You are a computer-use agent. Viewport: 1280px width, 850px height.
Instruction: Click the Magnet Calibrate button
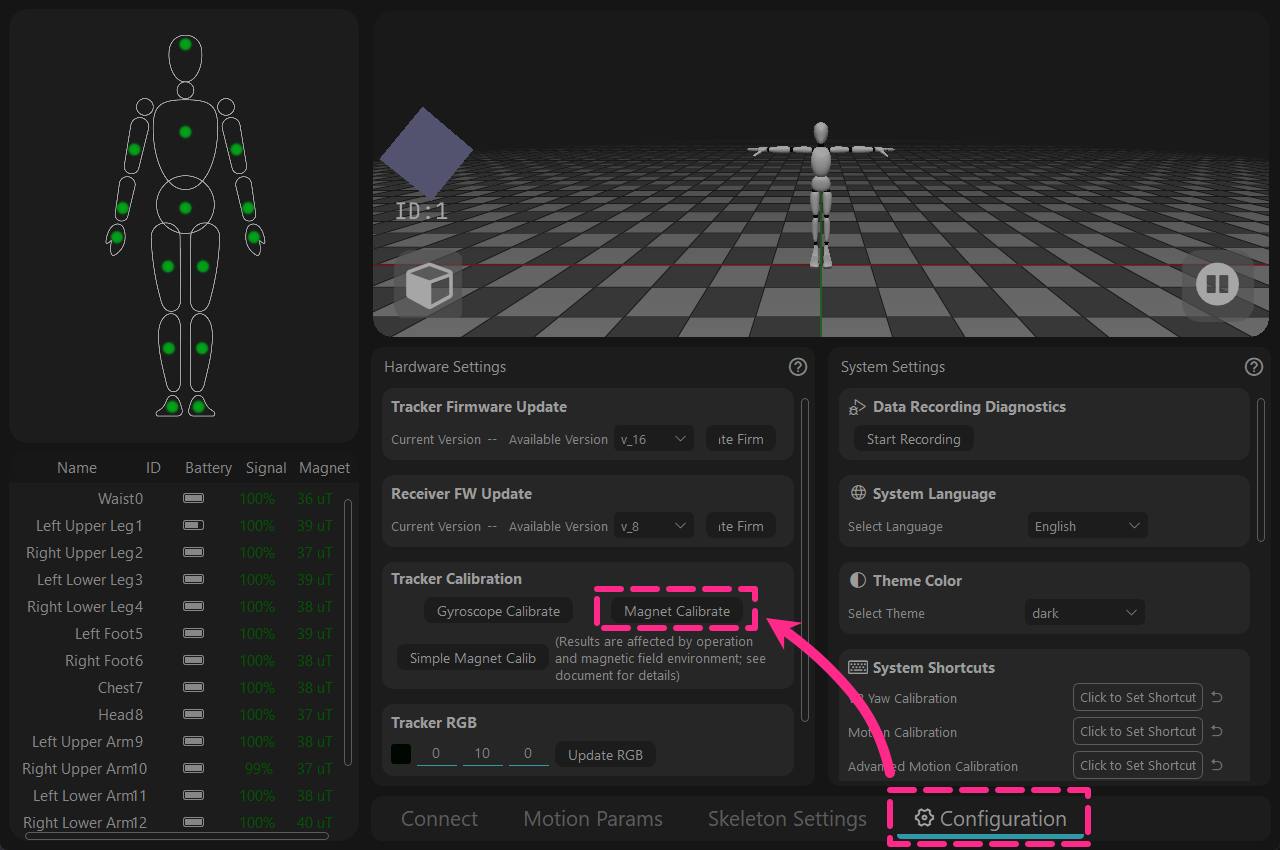tap(677, 611)
